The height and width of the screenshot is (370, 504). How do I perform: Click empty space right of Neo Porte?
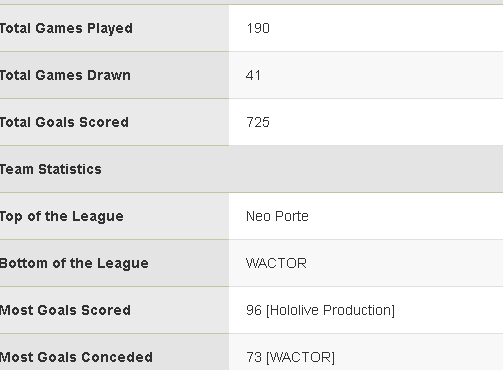[405, 216]
